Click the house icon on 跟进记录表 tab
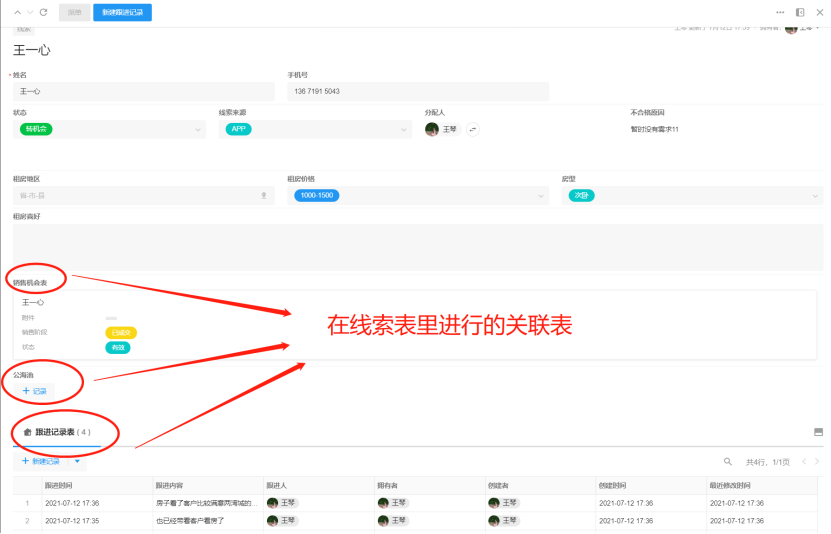The height and width of the screenshot is (534, 831). point(28,432)
